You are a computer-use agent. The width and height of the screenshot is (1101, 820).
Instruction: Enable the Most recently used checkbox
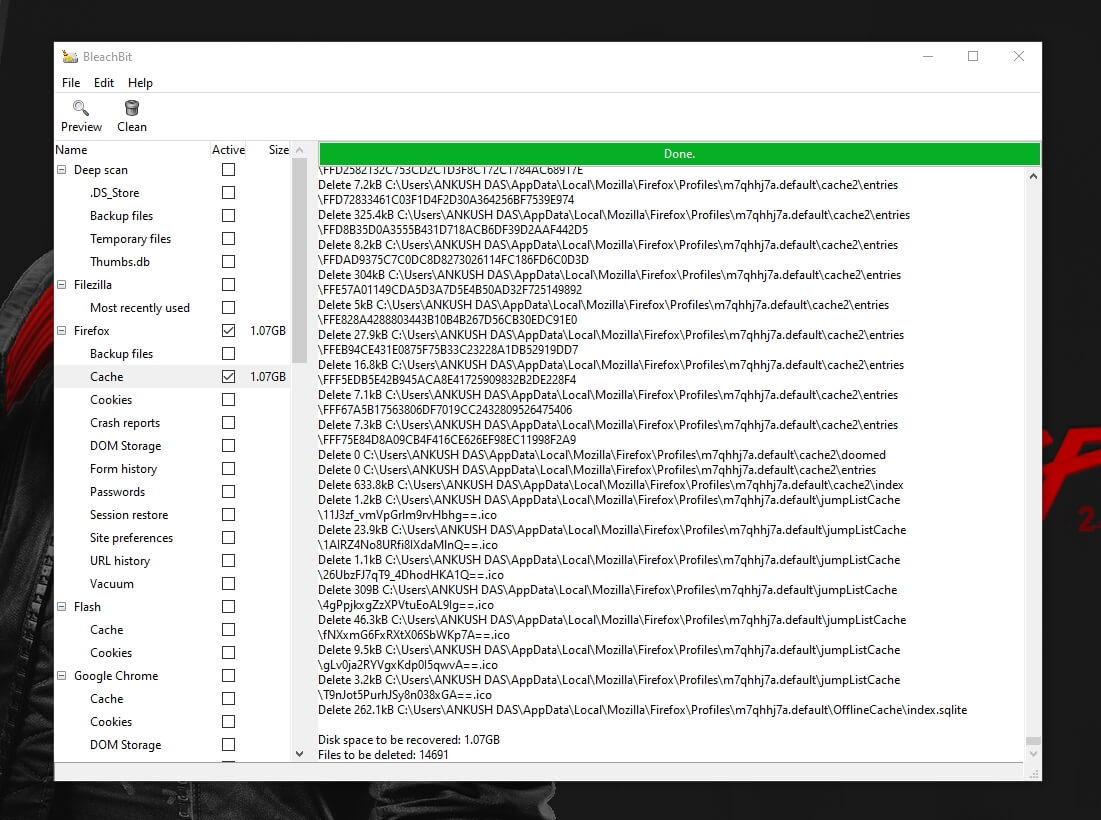pos(228,308)
